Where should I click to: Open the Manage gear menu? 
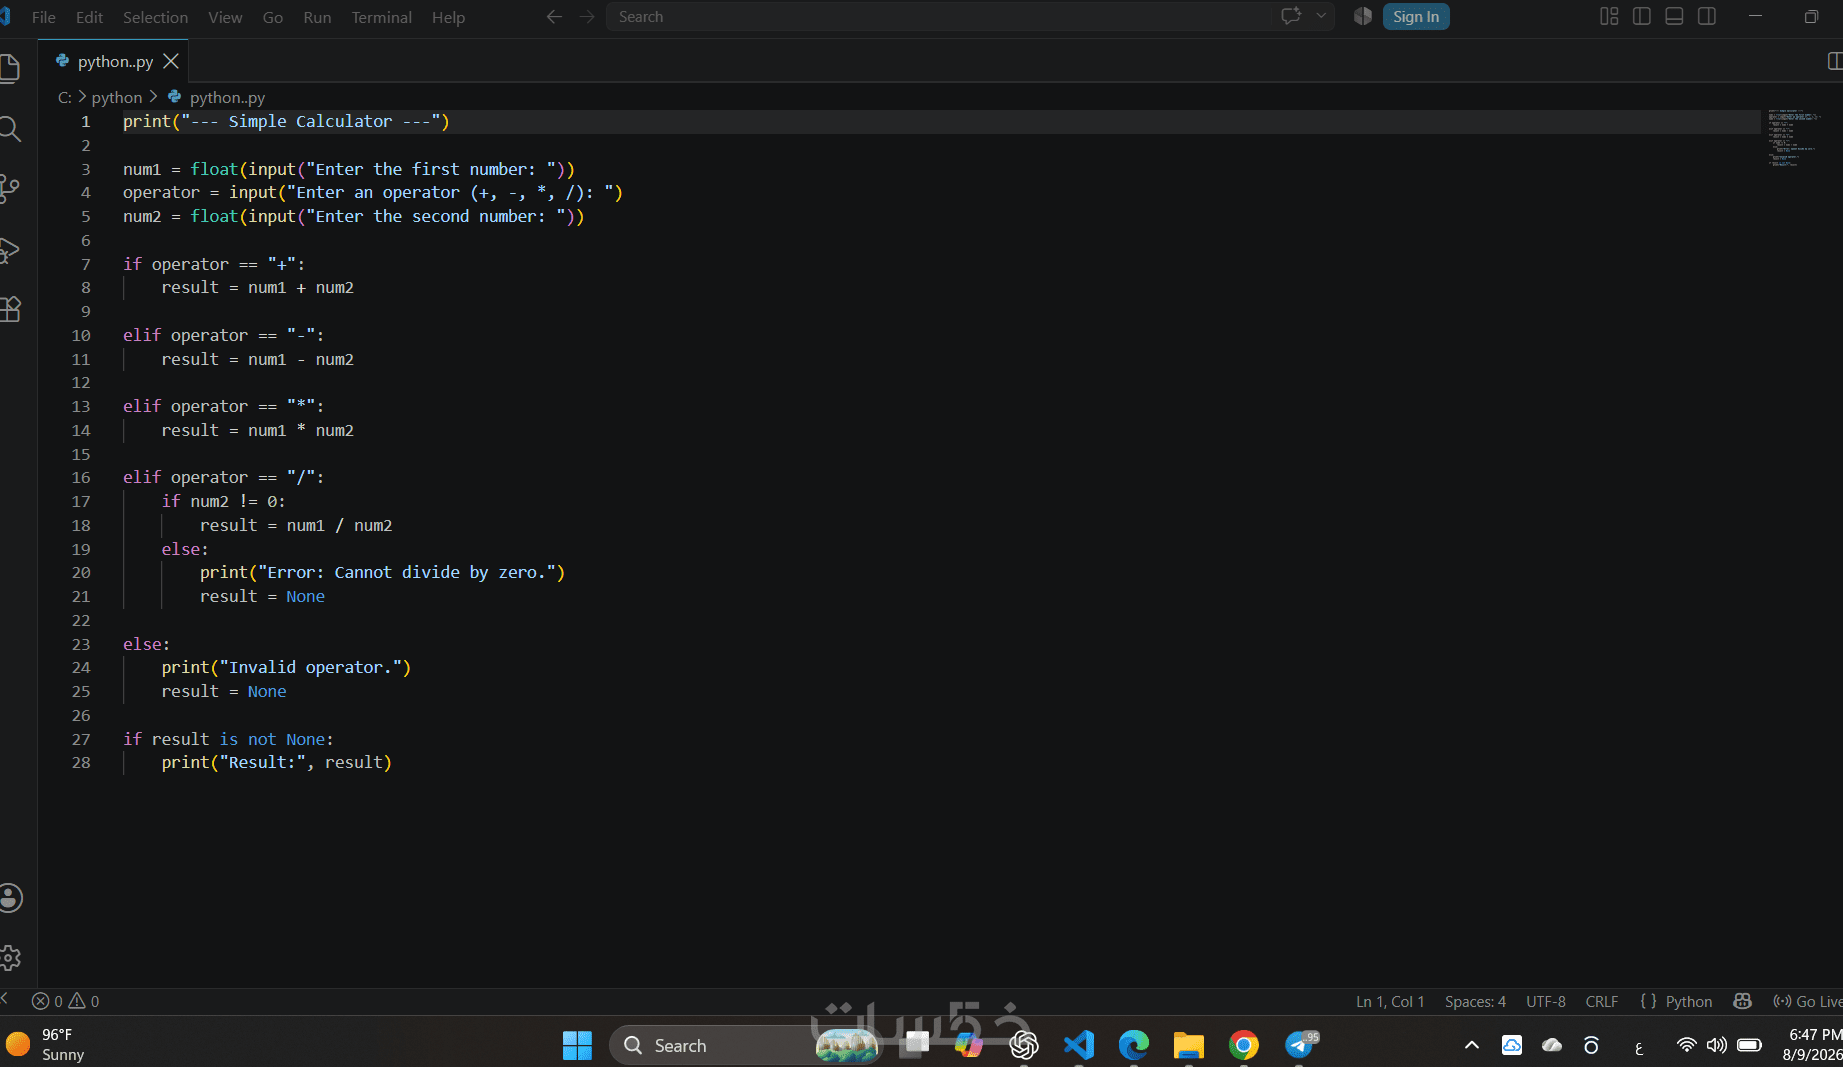pyautogui.click(x=10, y=958)
